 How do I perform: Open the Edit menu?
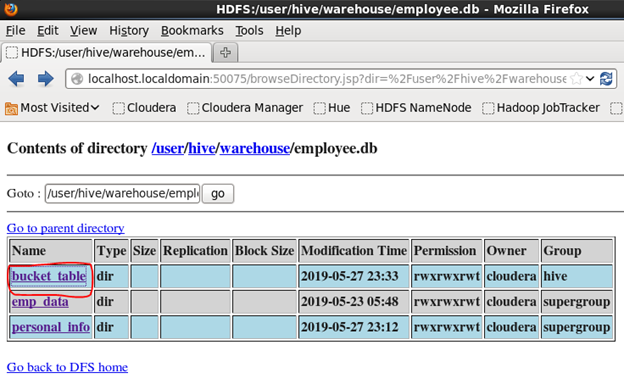[x=48, y=30]
